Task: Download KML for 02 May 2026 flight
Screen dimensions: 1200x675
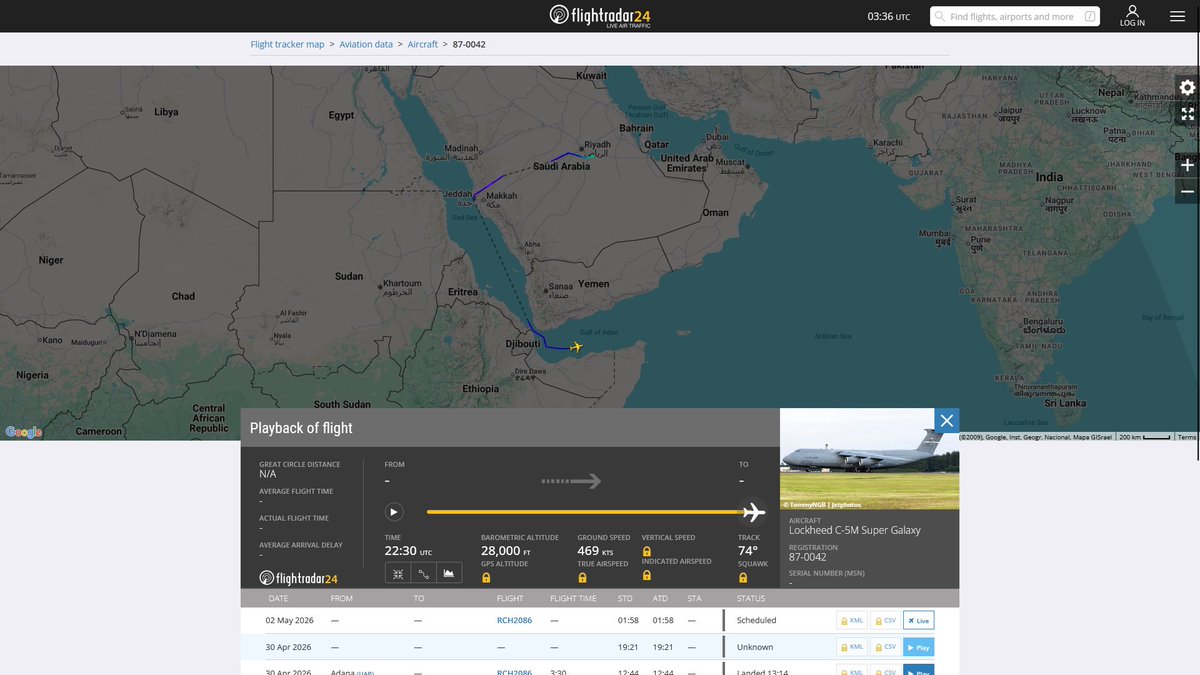Action: 851,620
